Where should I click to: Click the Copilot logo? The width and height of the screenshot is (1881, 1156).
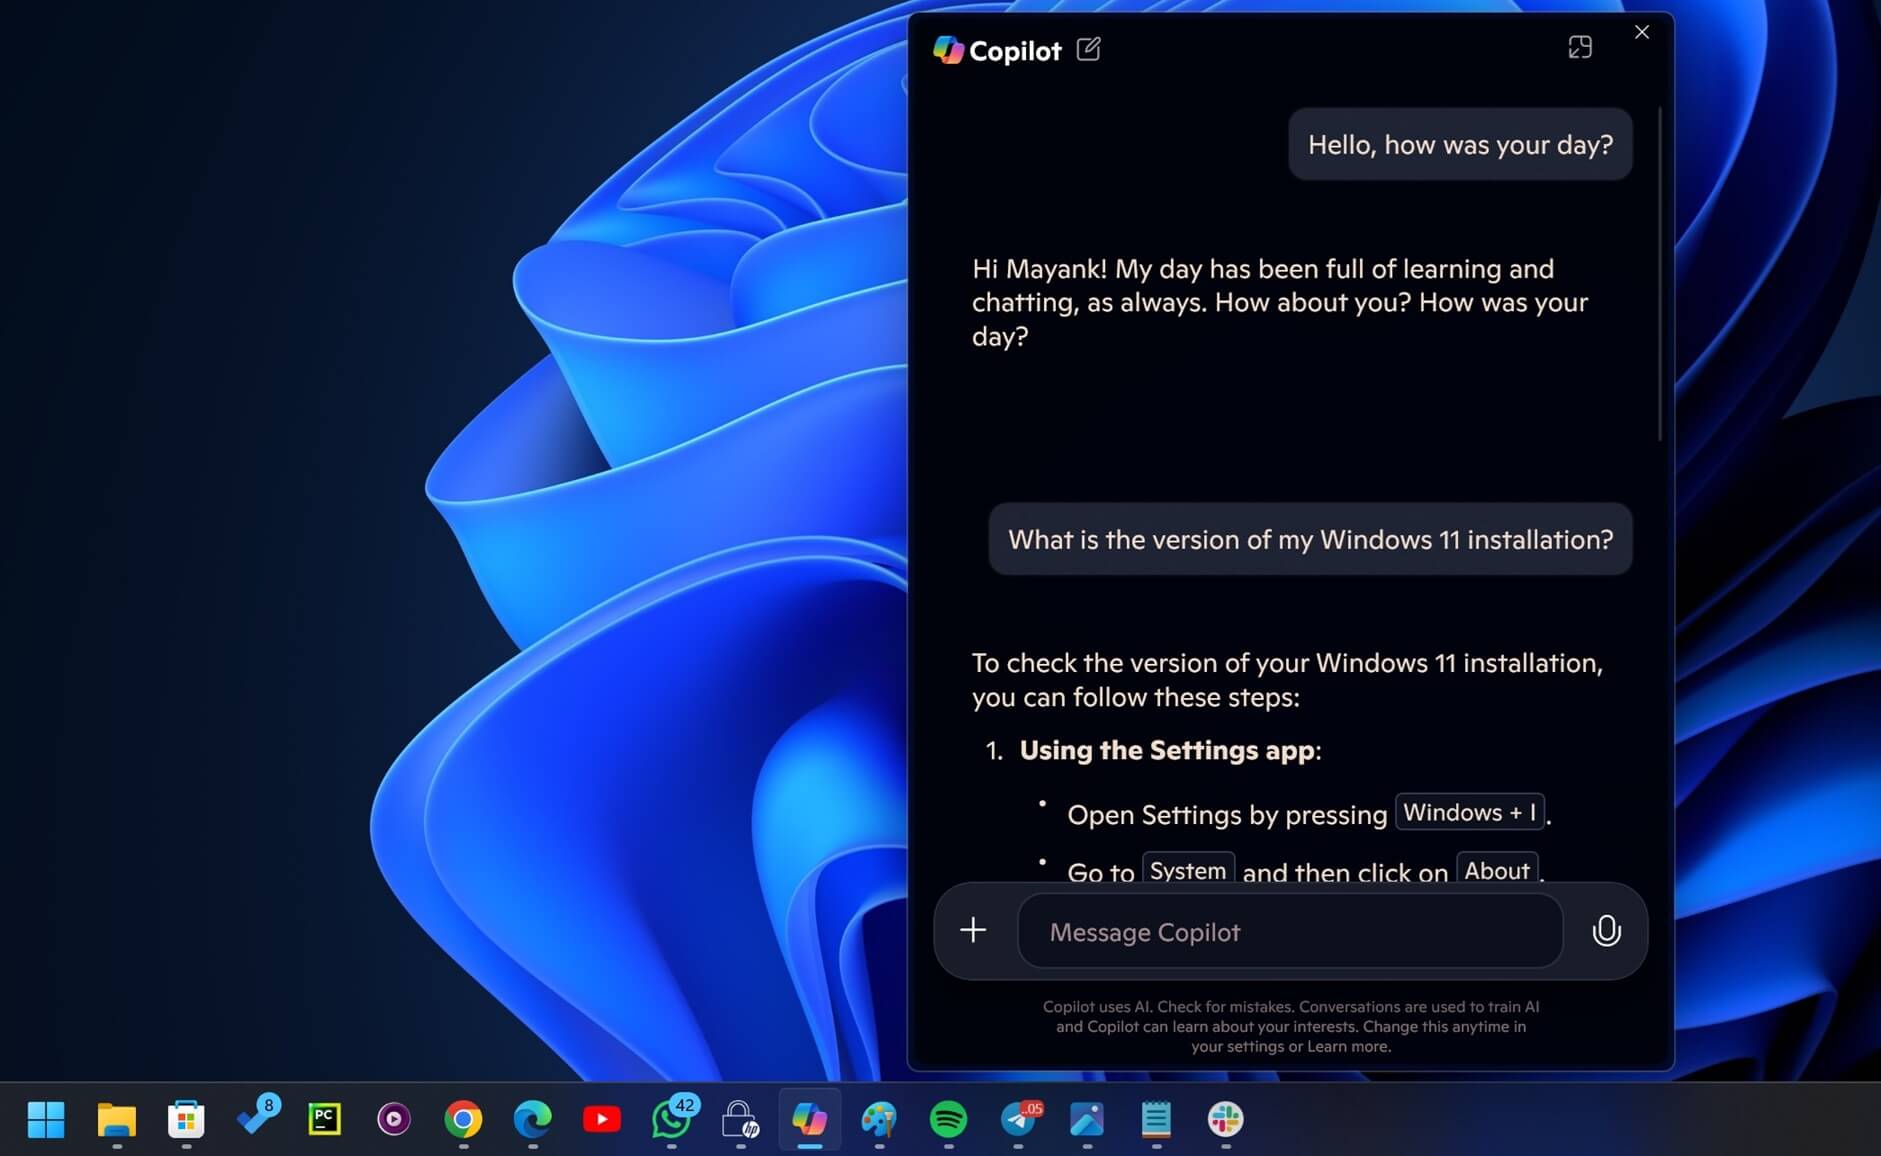click(946, 49)
